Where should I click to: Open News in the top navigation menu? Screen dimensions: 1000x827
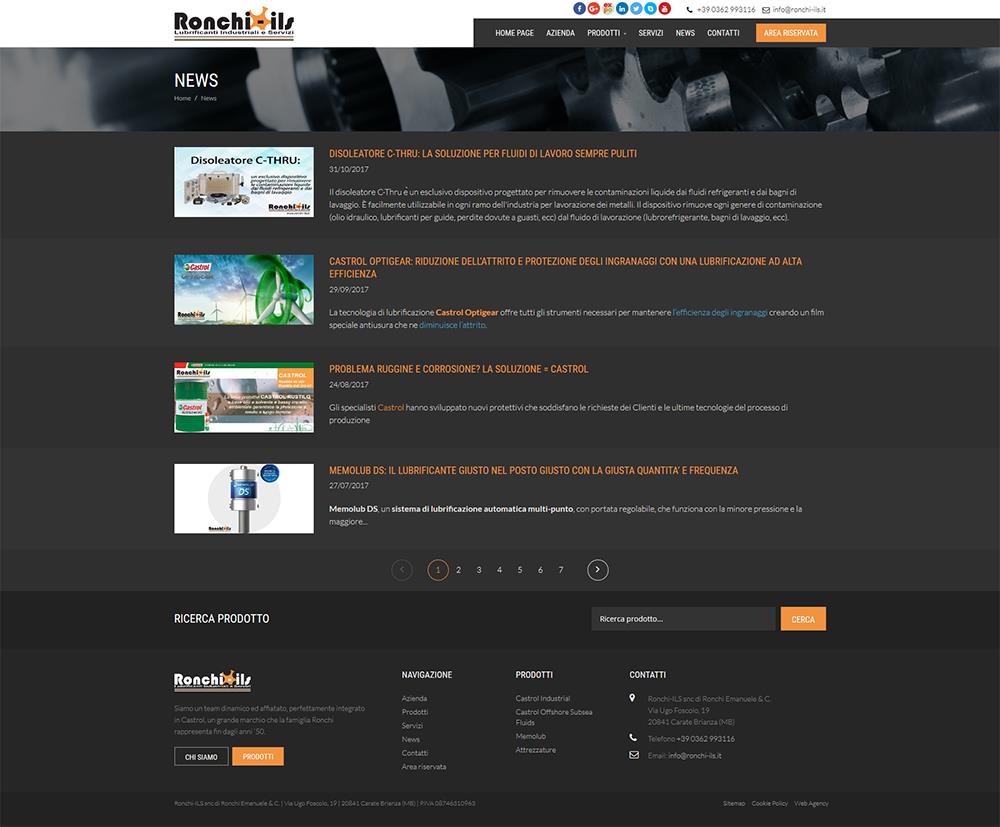(685, 33)
